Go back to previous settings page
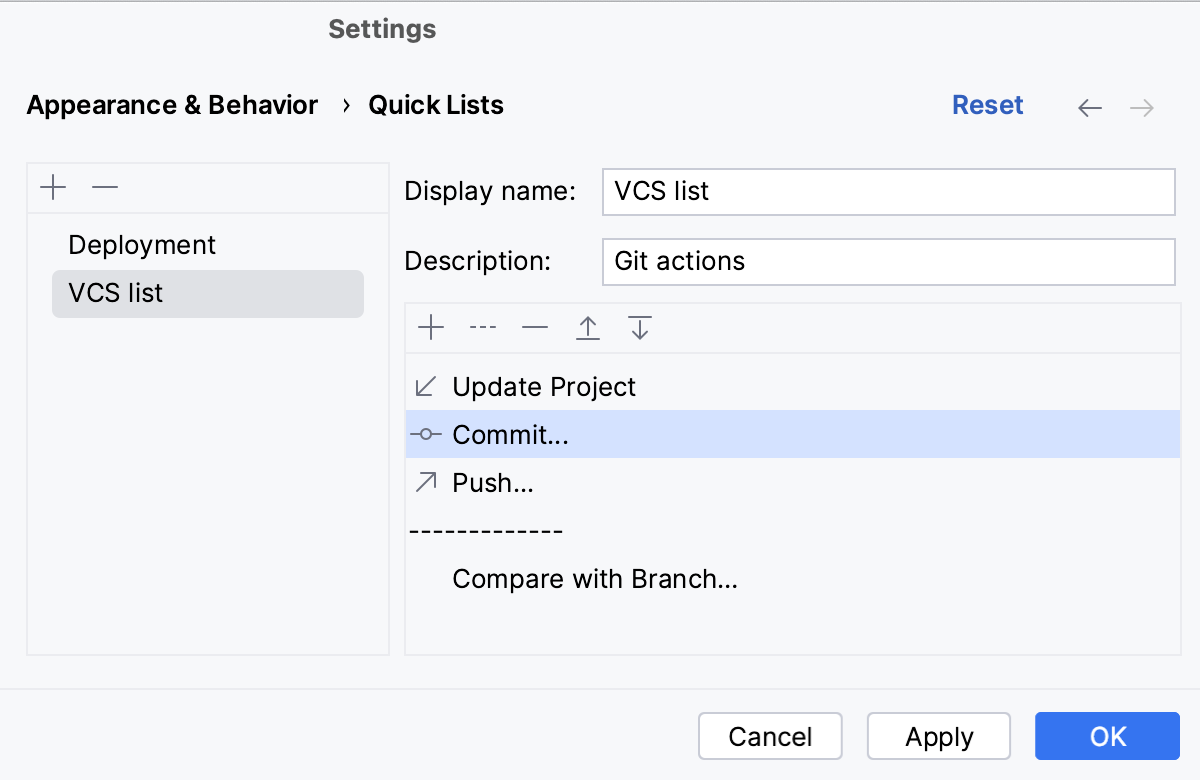The width and height of the screenshot is (1200, 780). (1090, 108)
